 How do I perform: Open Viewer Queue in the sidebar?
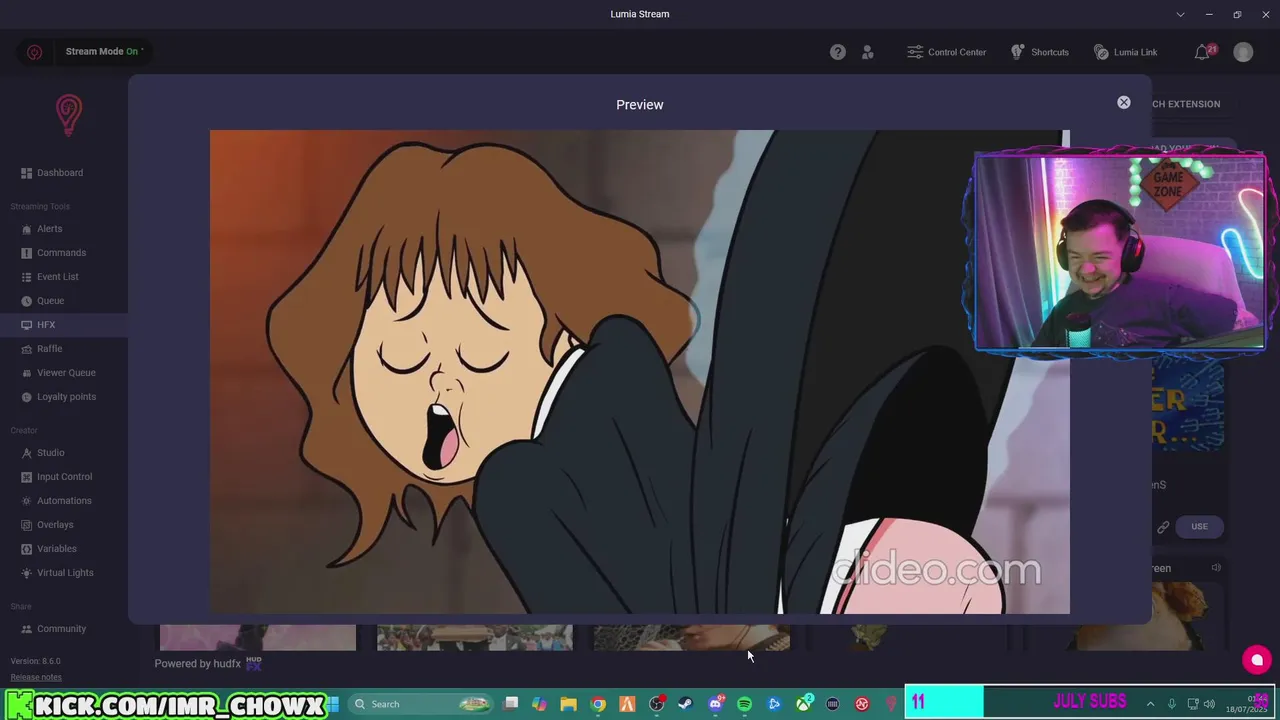pyautogui.click(x=66, y=373)
